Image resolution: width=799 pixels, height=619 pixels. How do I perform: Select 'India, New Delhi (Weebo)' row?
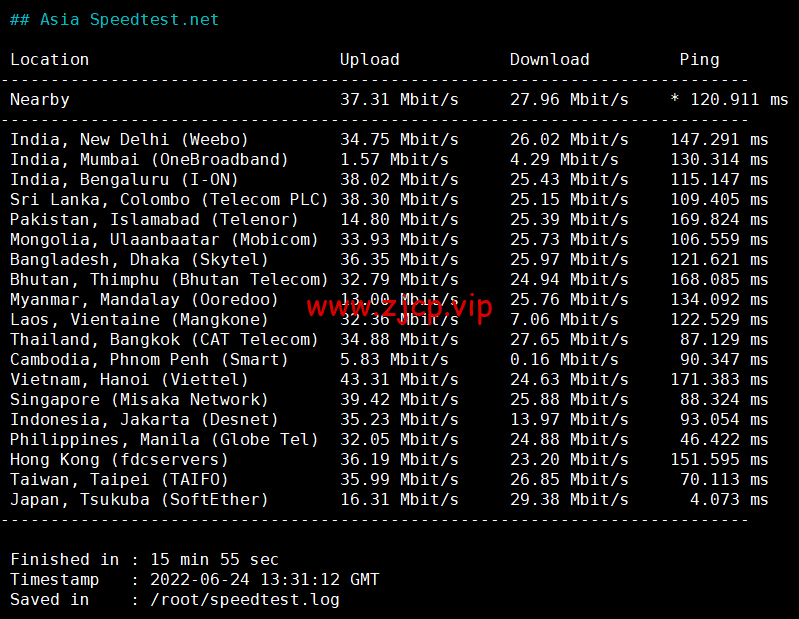389,140
